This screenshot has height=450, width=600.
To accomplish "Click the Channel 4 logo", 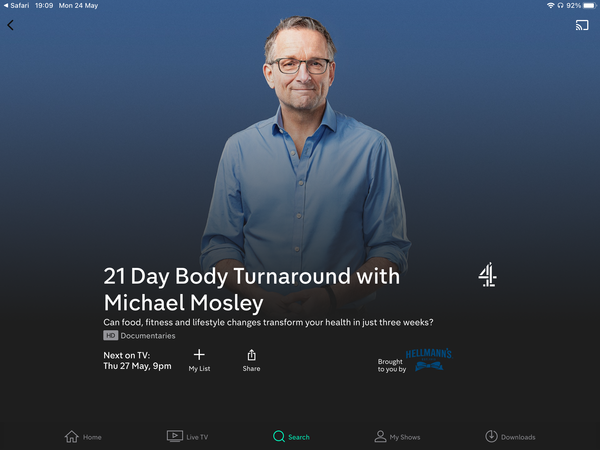I will pyautogui.click(x=488, y=275).
